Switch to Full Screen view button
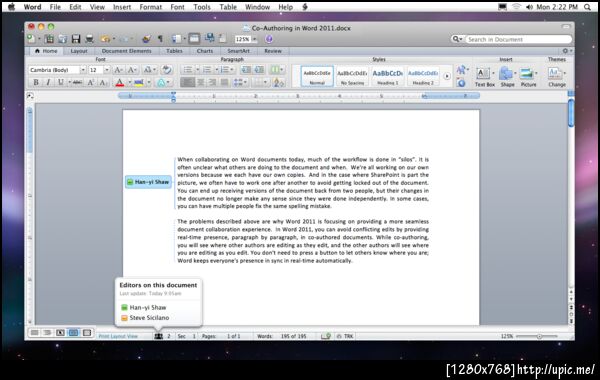Image resolution: width=600 pixels, height=380 pixels. coord(87,333)
